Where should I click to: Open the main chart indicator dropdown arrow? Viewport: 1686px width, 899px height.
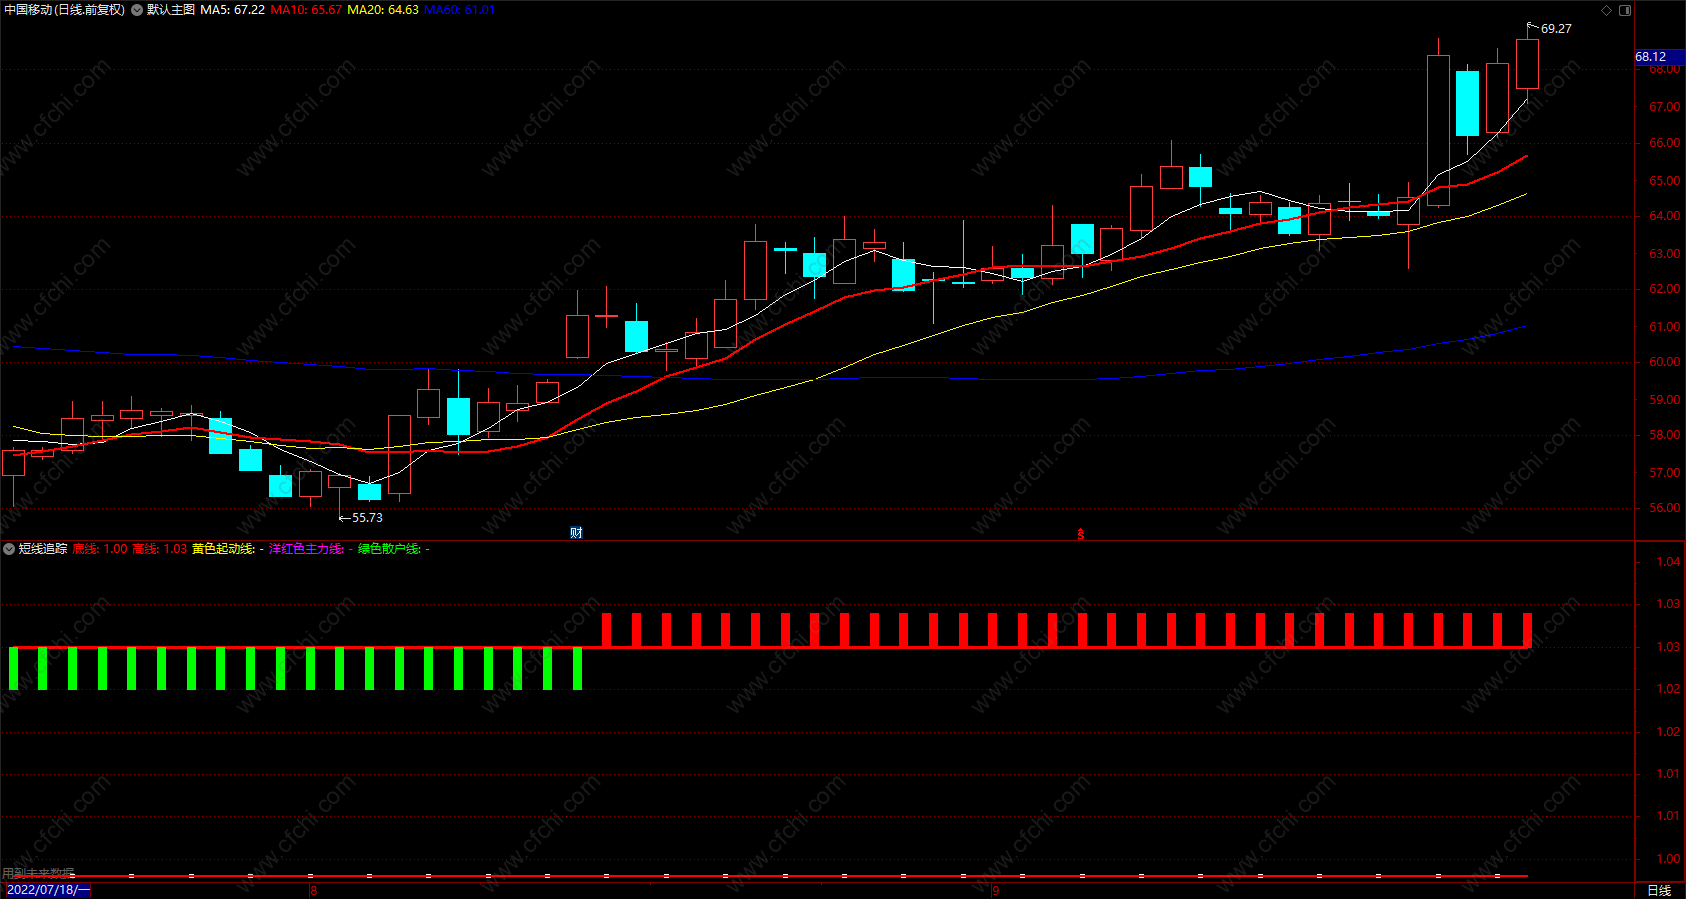(x=137, y=10)
